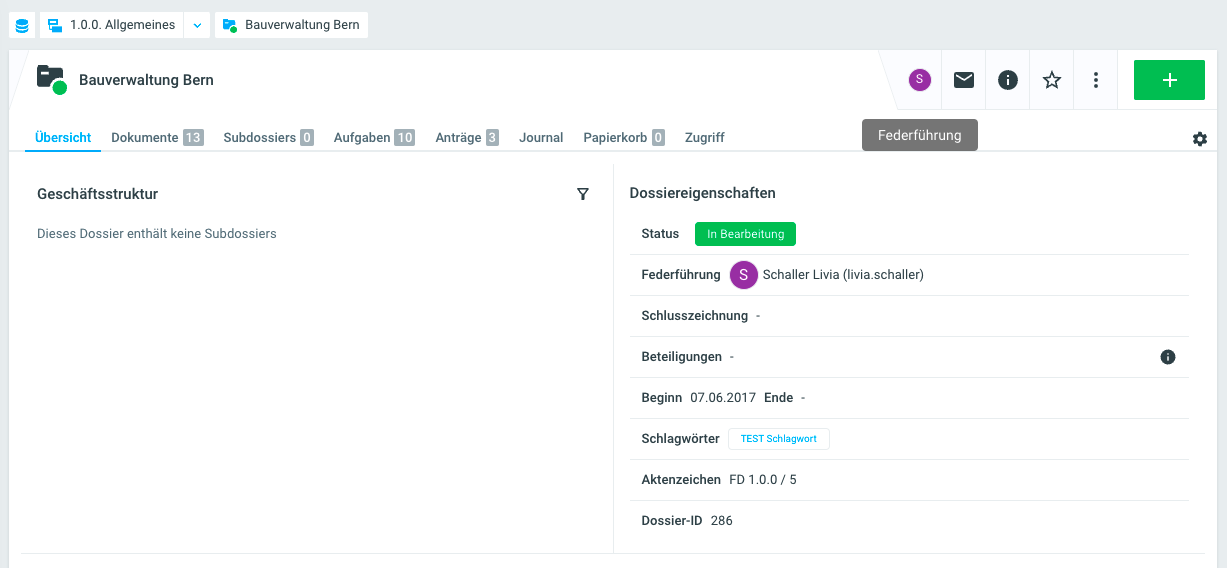Click the TEST Schlagwort keyword tag
The image size is (1227, 568).
778,439
